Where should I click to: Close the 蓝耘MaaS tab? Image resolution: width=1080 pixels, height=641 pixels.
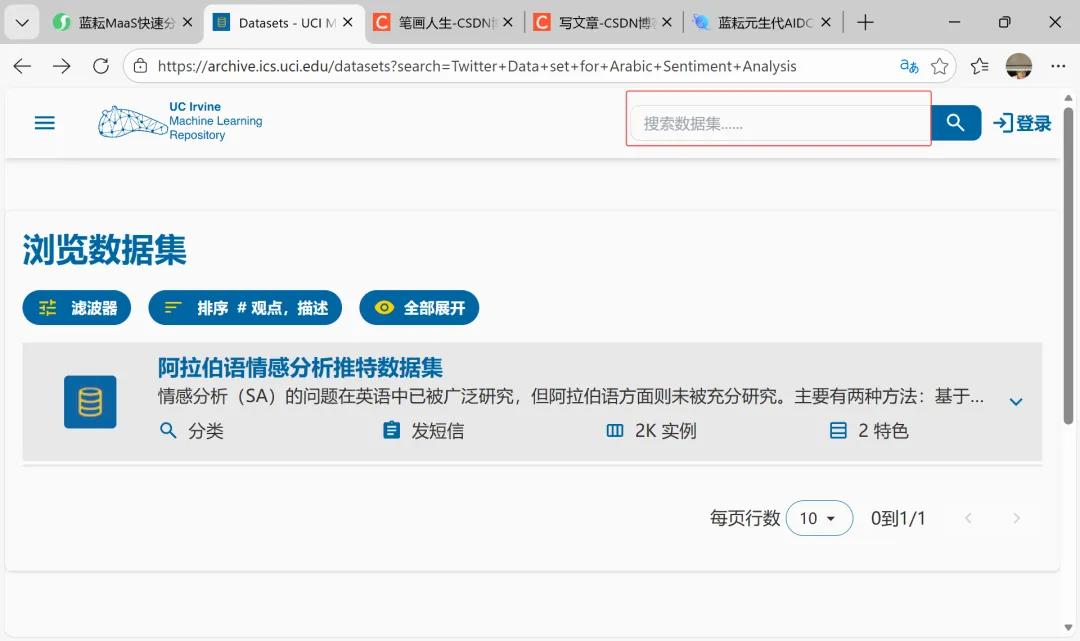pyautogui.click(x=187, y=22)
